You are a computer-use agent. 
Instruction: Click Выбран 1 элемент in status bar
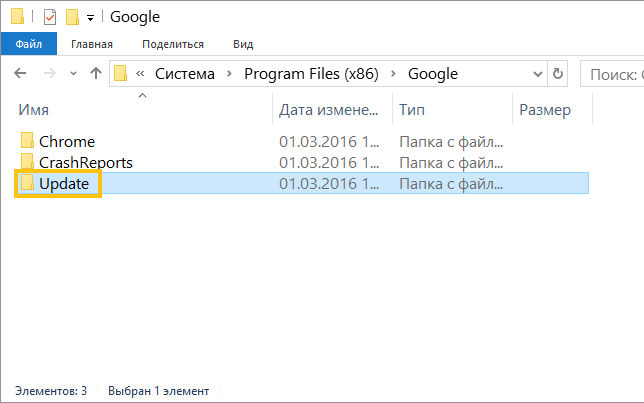[159, 391]
